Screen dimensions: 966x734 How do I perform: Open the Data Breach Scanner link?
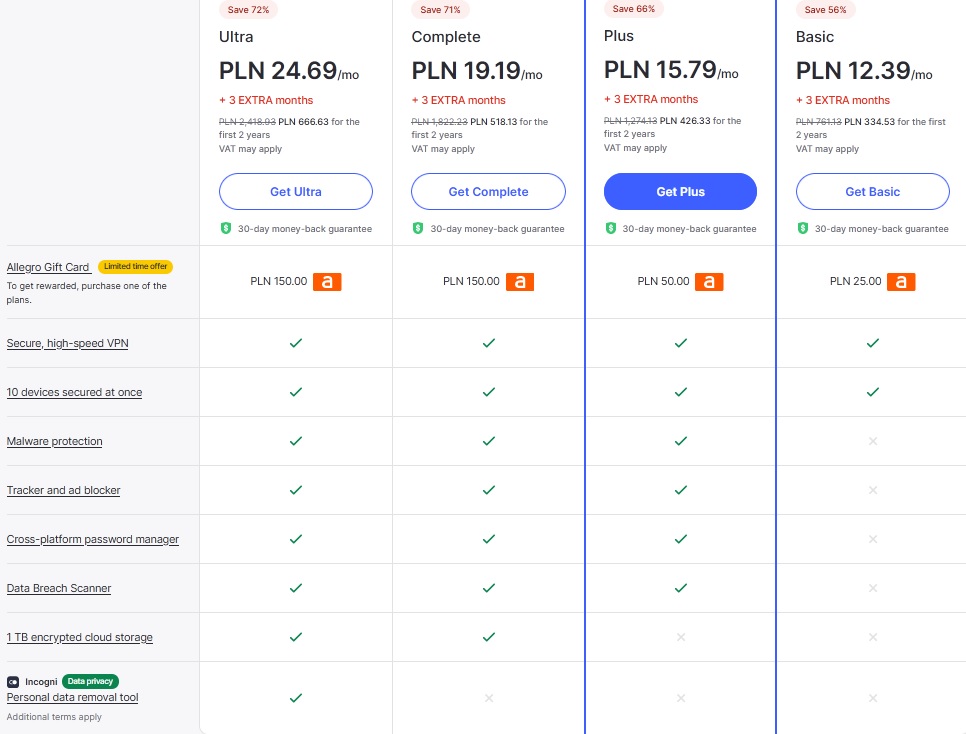(x=59, y=589)
